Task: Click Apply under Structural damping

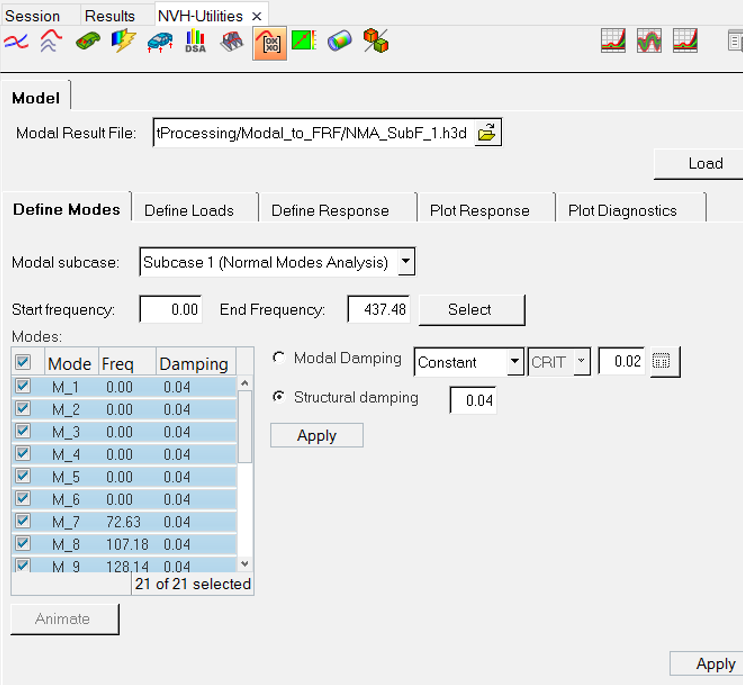Action: tap(317, 435)
